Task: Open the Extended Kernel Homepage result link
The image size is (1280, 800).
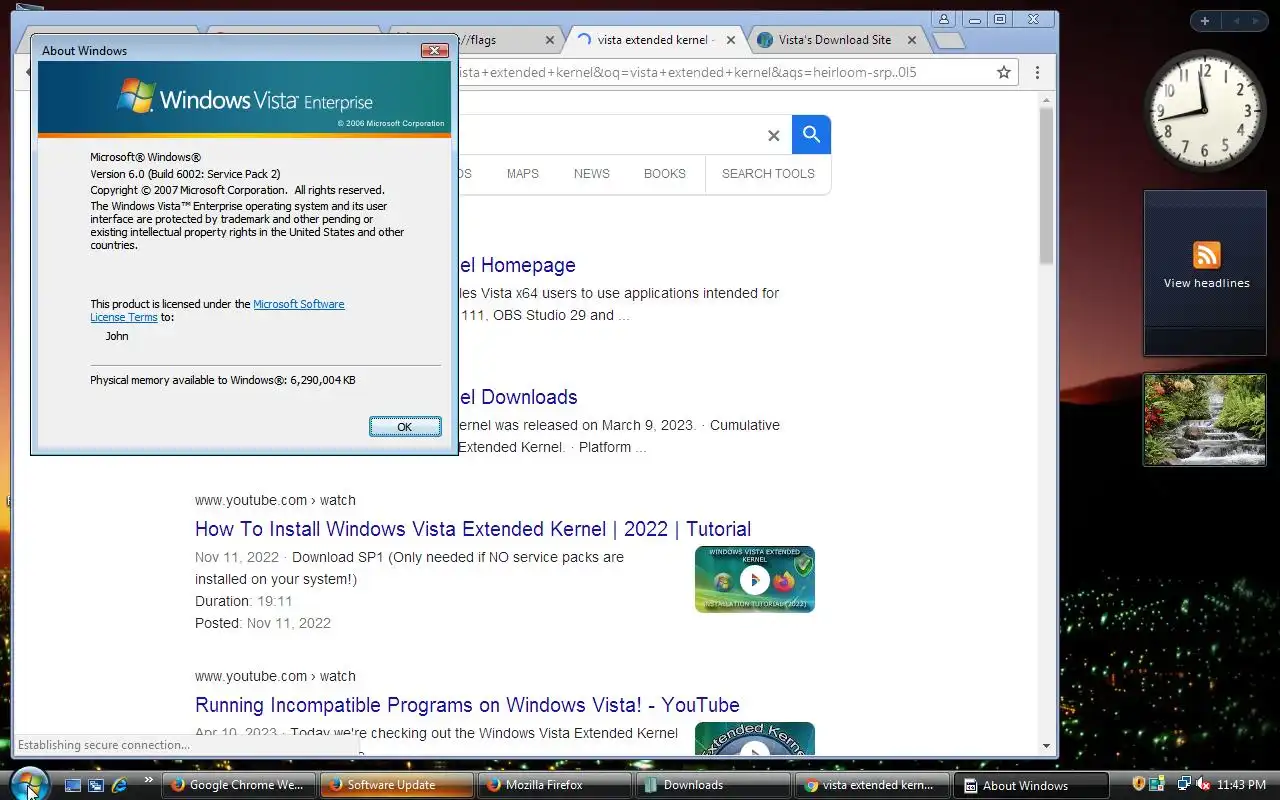Action: pyautogui.click(x=517, y=265)
